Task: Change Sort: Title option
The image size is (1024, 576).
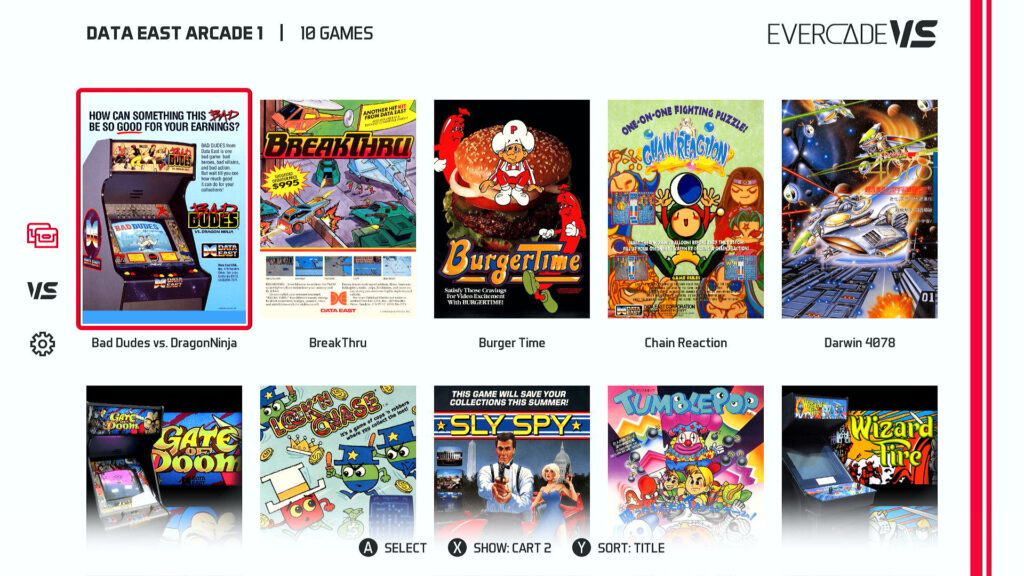Action: 631,548
